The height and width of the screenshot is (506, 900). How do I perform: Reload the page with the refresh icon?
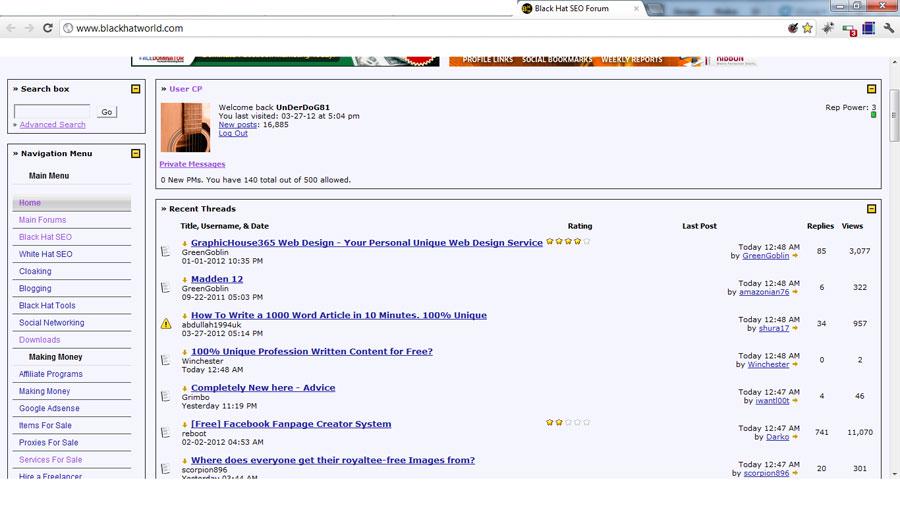pyautogui.click(x=48, y=28)
